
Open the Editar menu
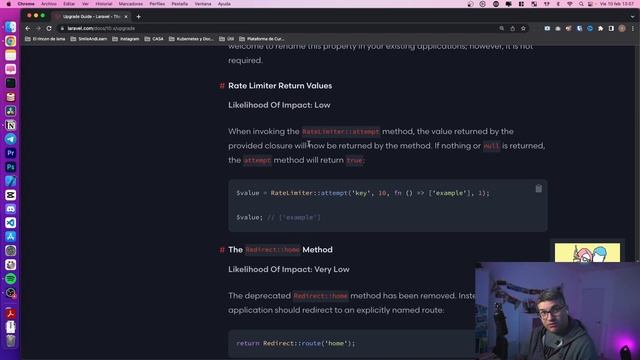coord(69,4)
